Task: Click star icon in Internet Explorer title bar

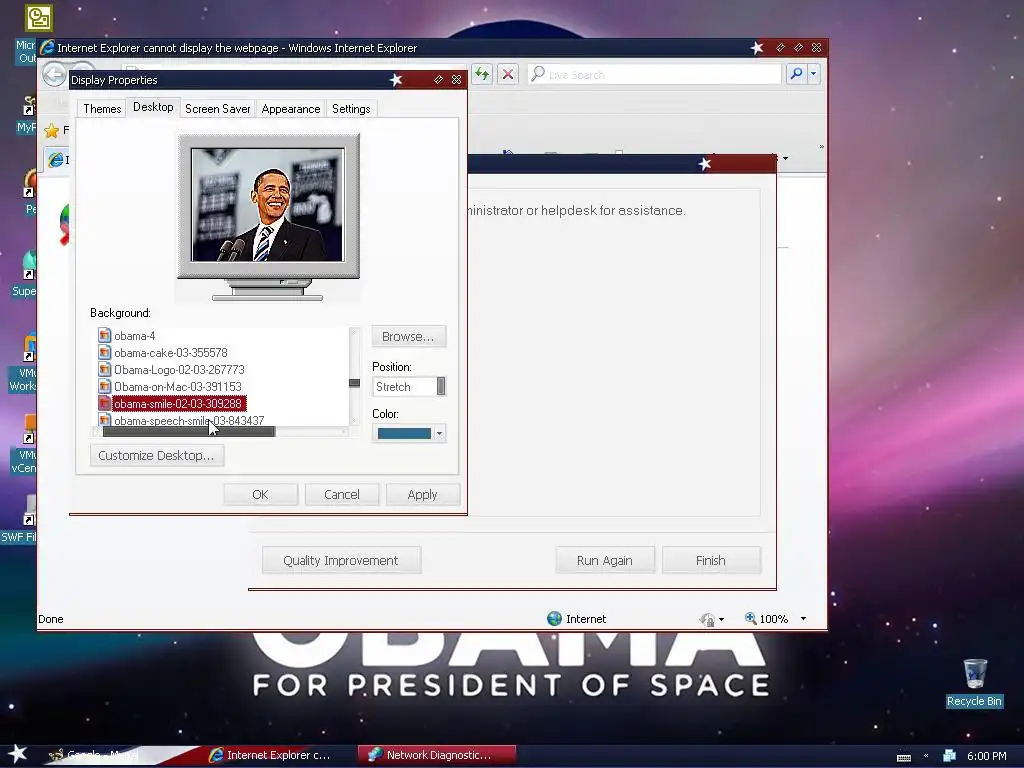Action: tap(757, 48)
